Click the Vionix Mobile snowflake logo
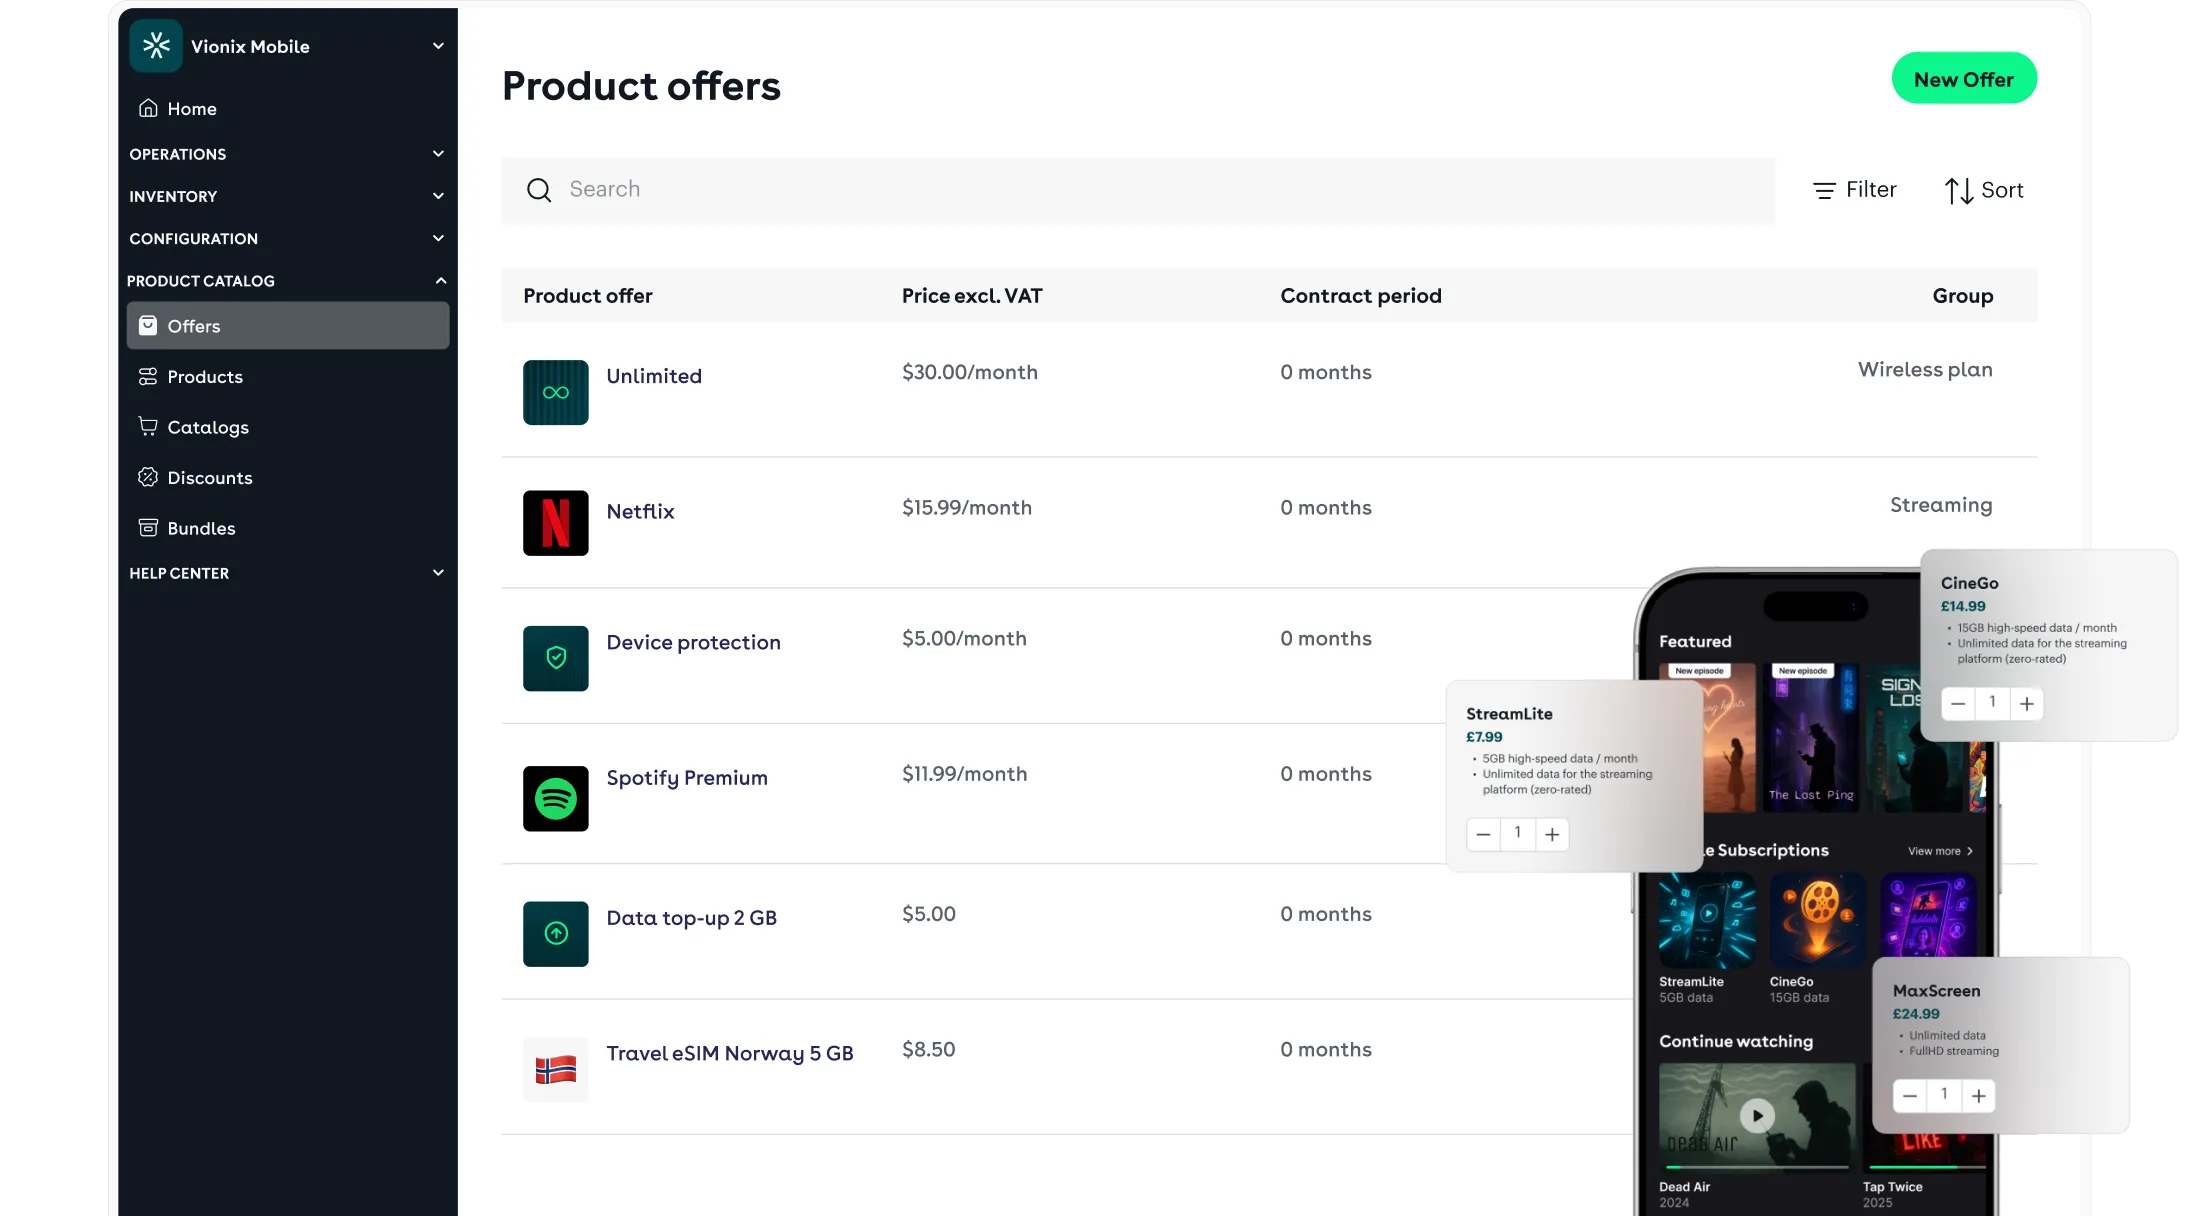The height and width of the screenshot is (1216, 2200). (x=156, y=46)
